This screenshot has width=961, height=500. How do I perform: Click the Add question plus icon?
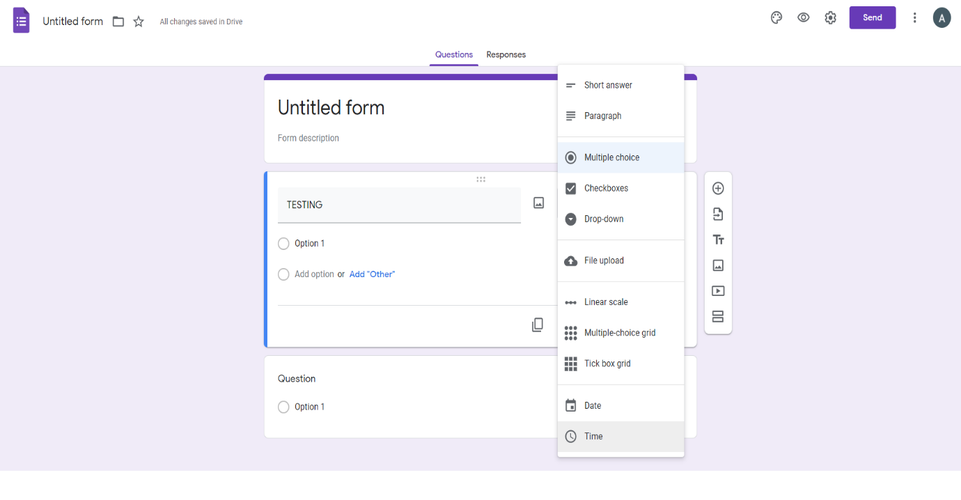718,188
